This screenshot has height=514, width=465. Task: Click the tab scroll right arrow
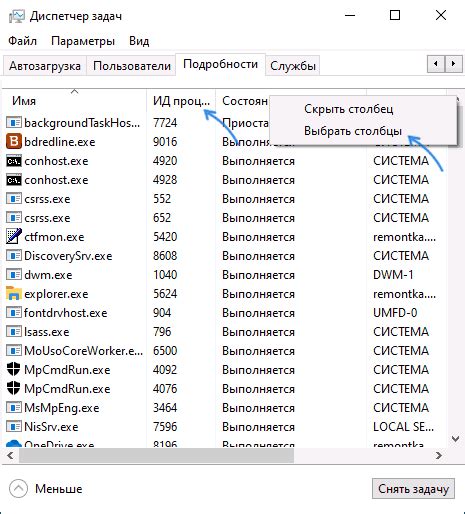[x=454, y=63]
